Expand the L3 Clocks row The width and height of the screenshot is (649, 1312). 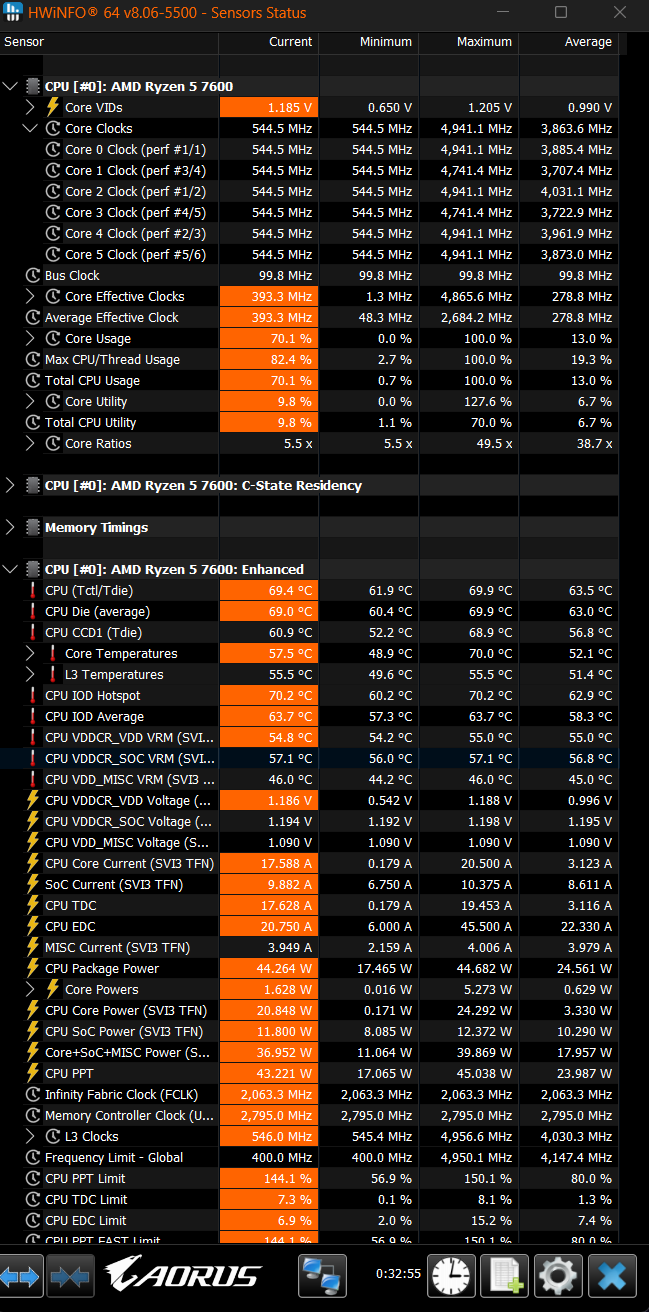(30, 1136)
